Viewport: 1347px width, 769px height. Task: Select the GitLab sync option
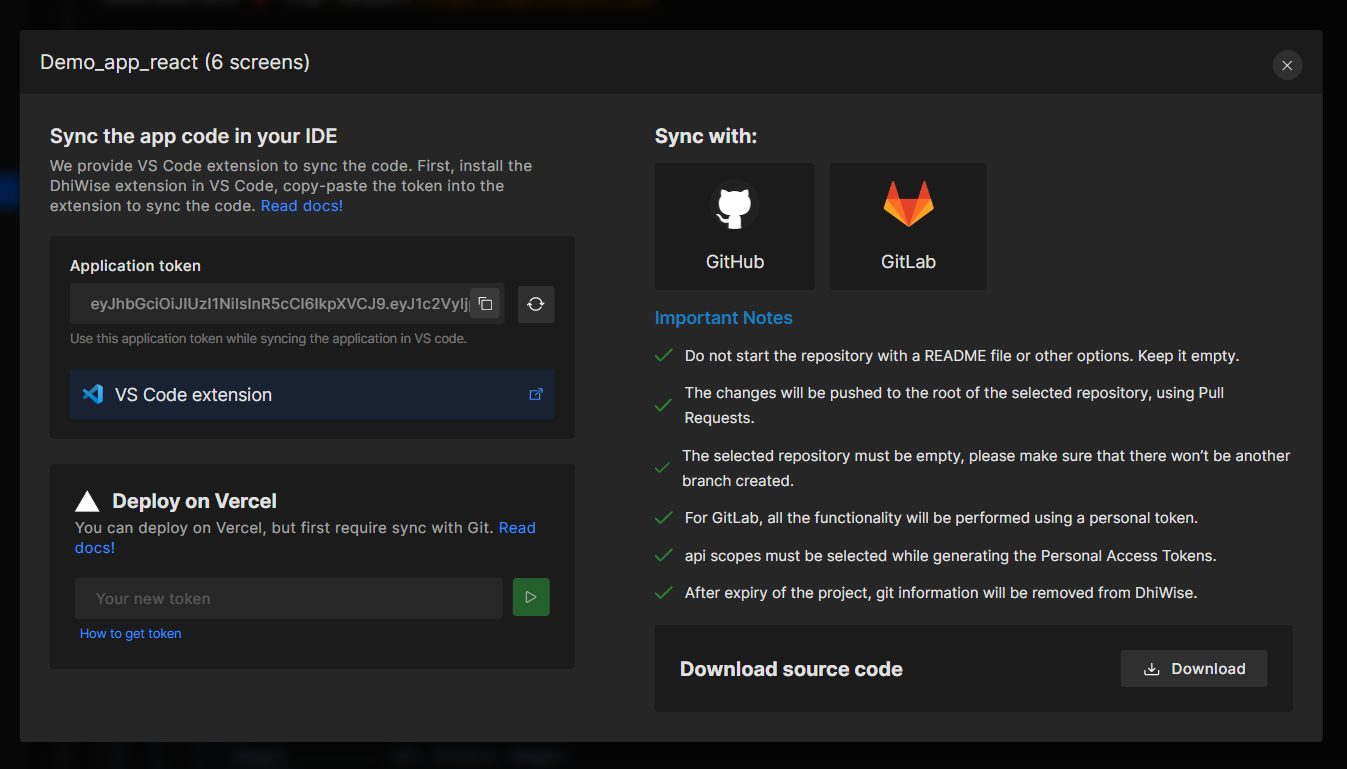click(907, 226)
